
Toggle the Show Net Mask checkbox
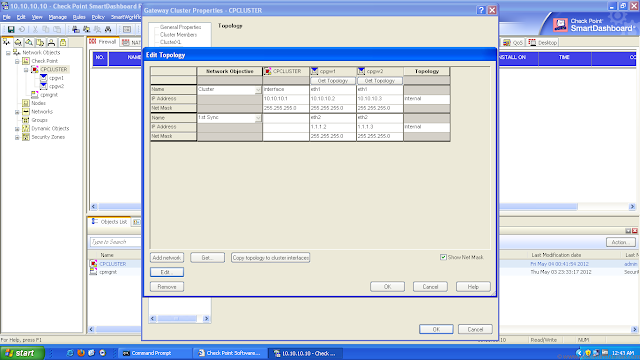(x=443, y=257)
